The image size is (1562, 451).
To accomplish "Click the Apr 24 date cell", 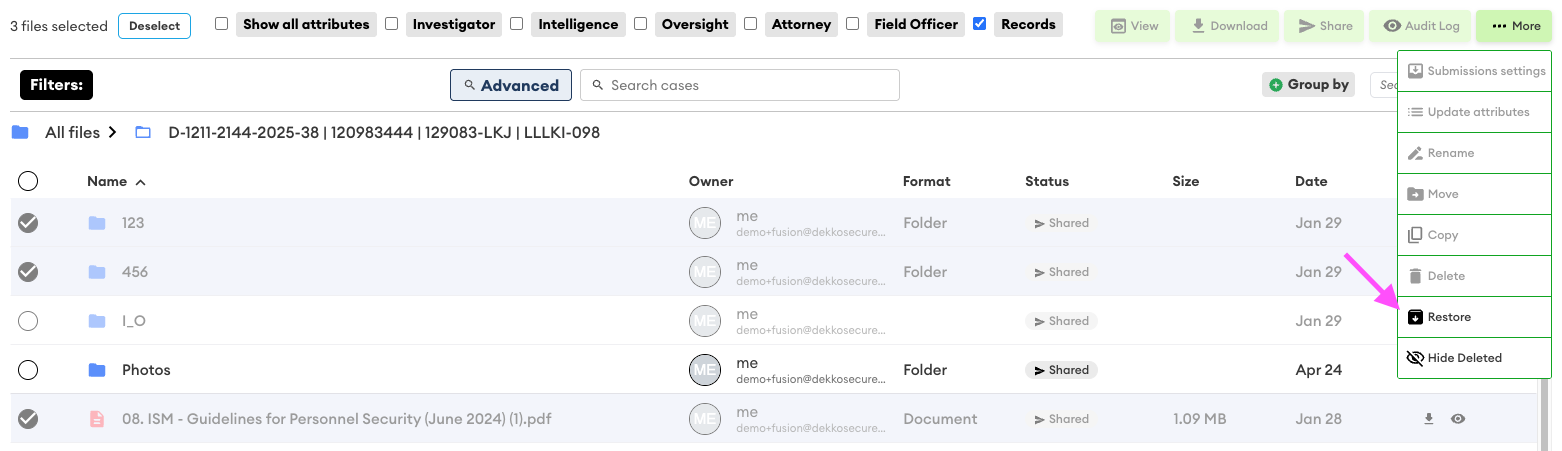I will coord(1318,370).
